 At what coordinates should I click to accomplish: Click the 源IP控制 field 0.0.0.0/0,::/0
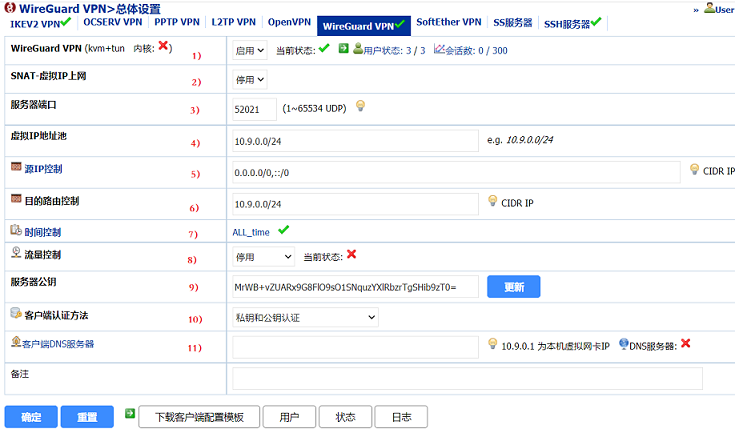(456, 172)
